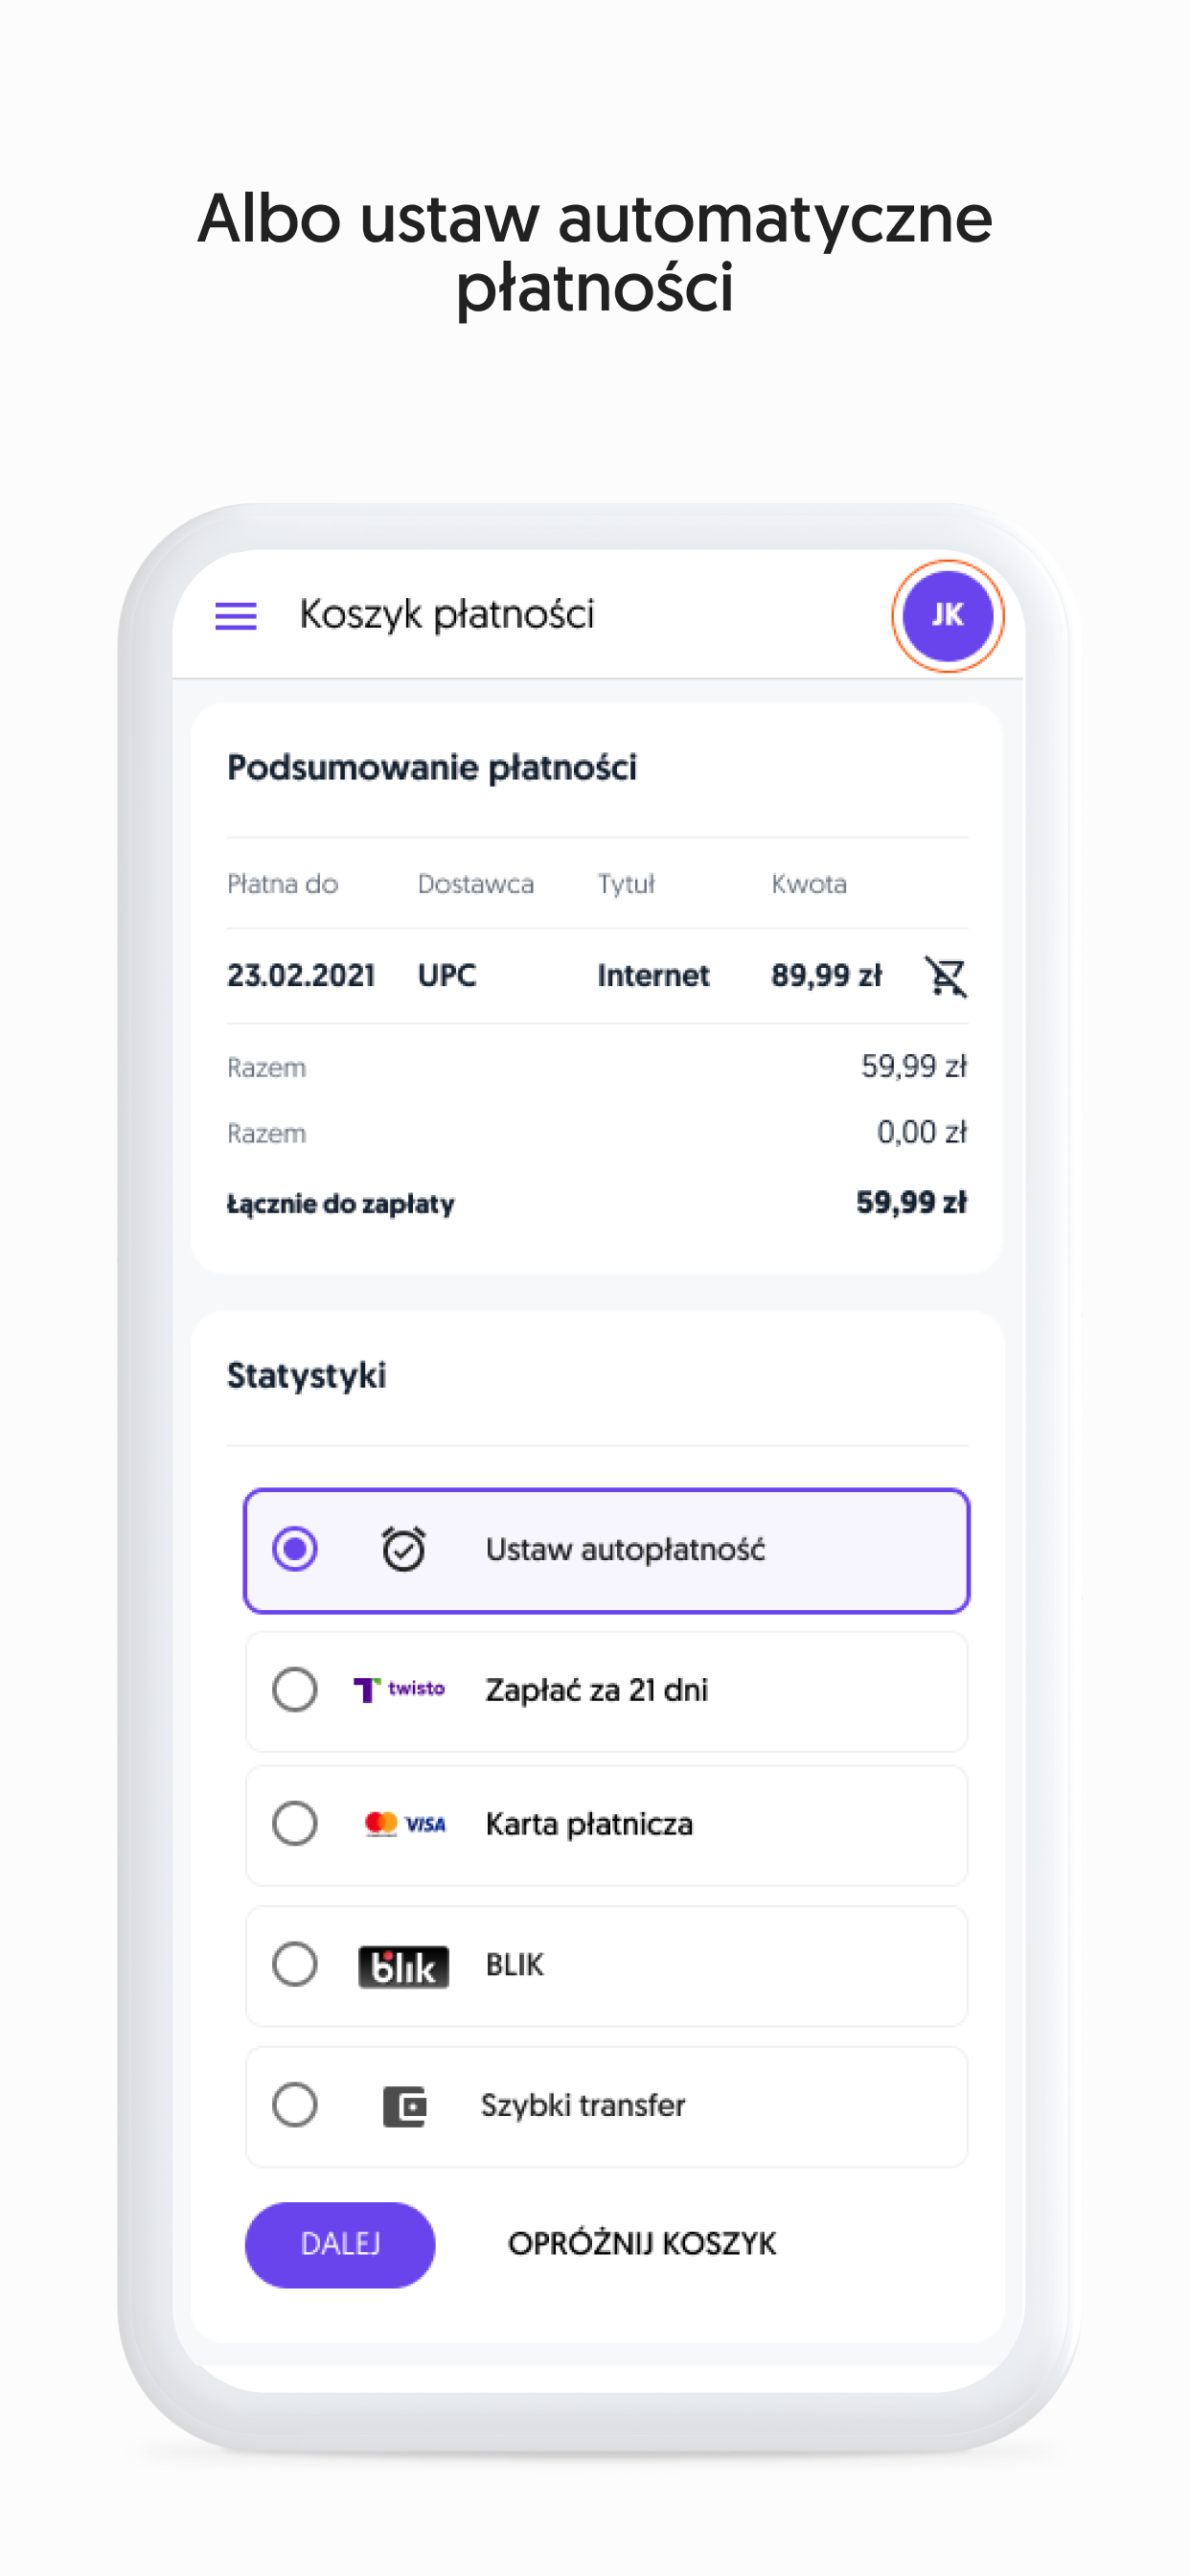Select the Szybki transfer radio button

(295, 2105)
